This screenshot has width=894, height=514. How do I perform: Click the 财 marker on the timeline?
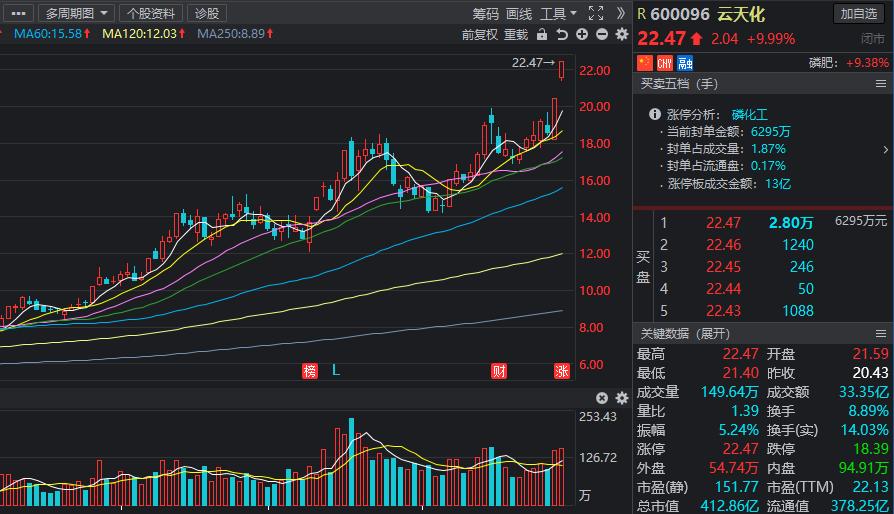(498, 371)
